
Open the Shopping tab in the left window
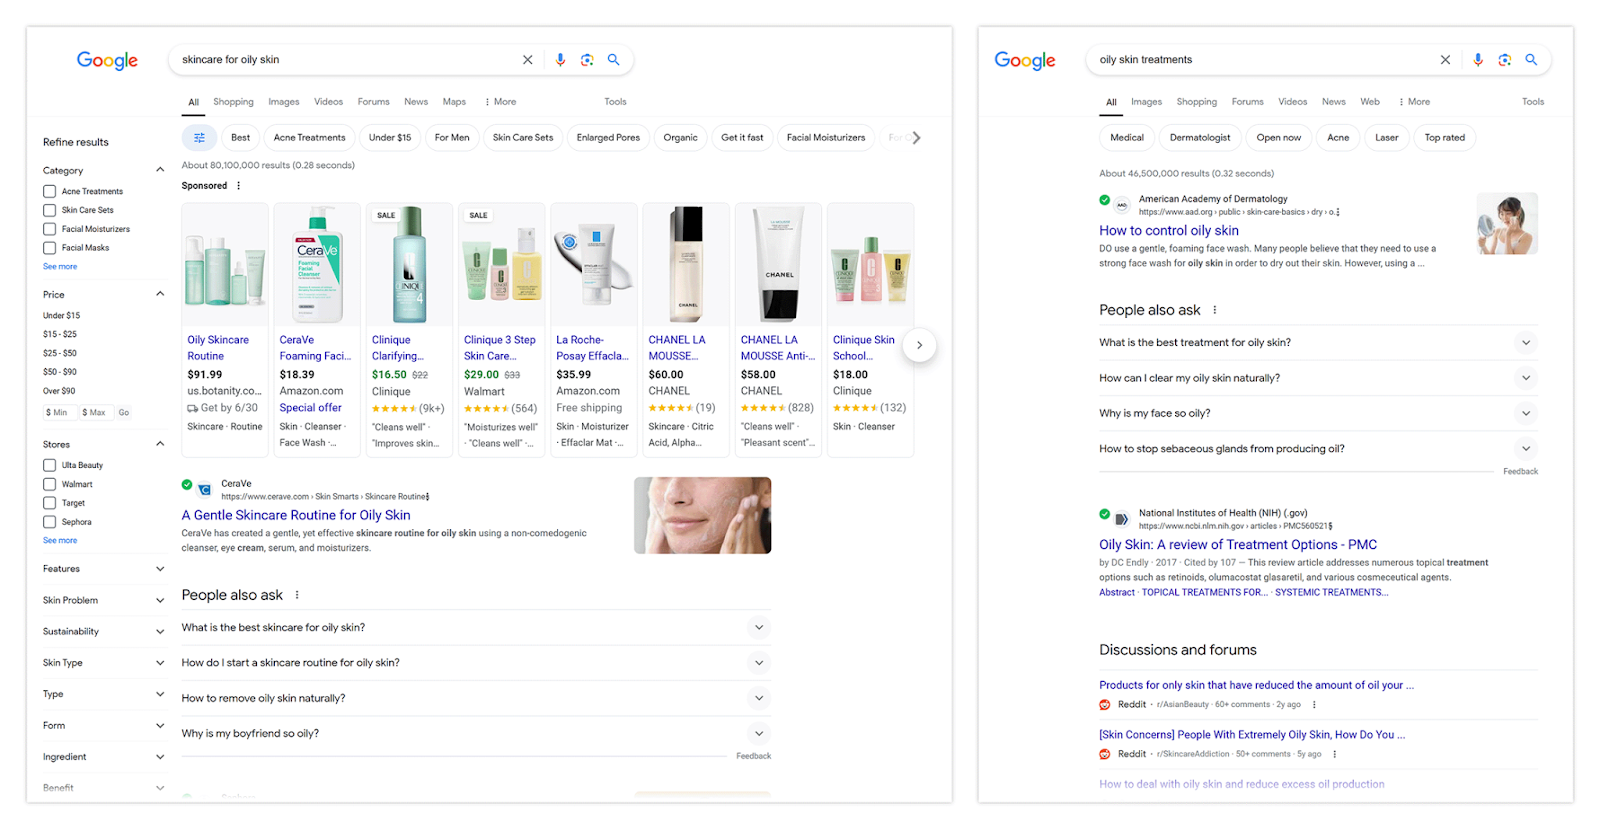coord(233,102)
